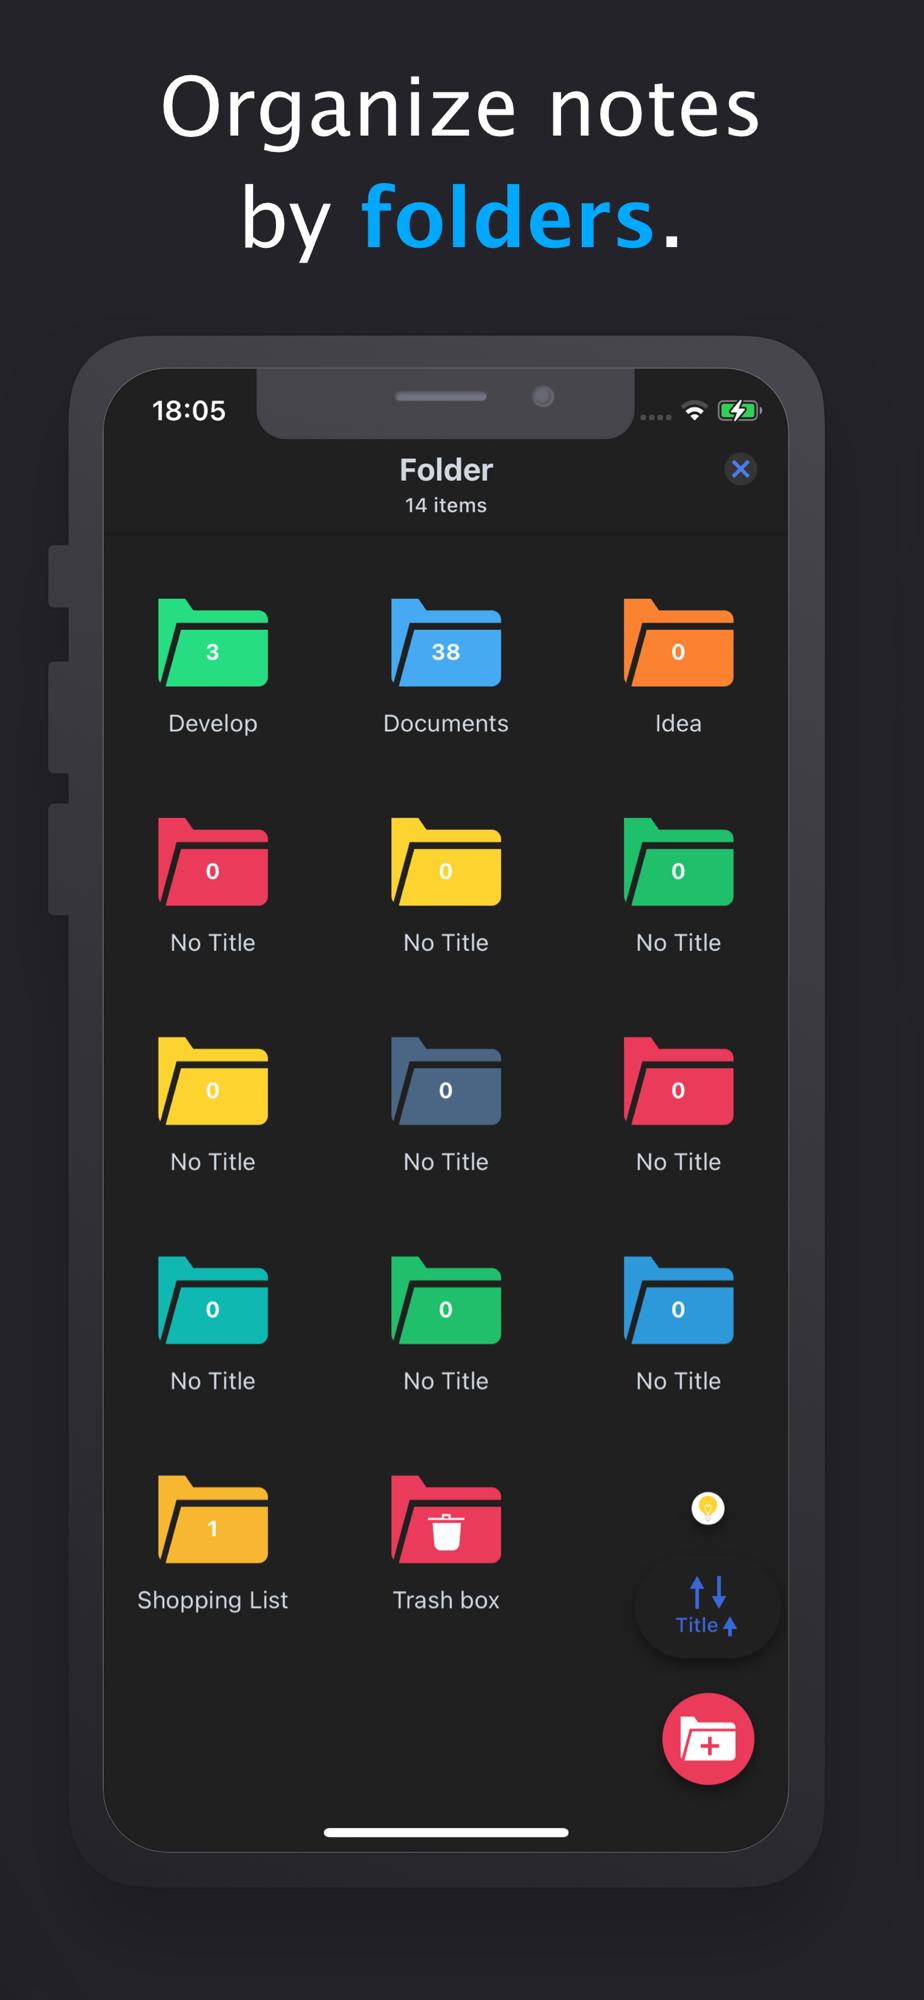
Task: Click the Folder header title
Action: click(446, 470)
